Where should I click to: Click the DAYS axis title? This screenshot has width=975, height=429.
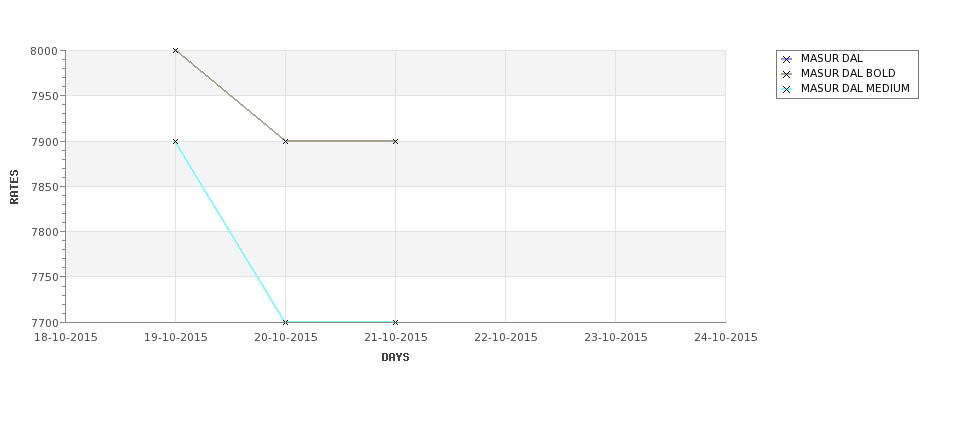395,357
